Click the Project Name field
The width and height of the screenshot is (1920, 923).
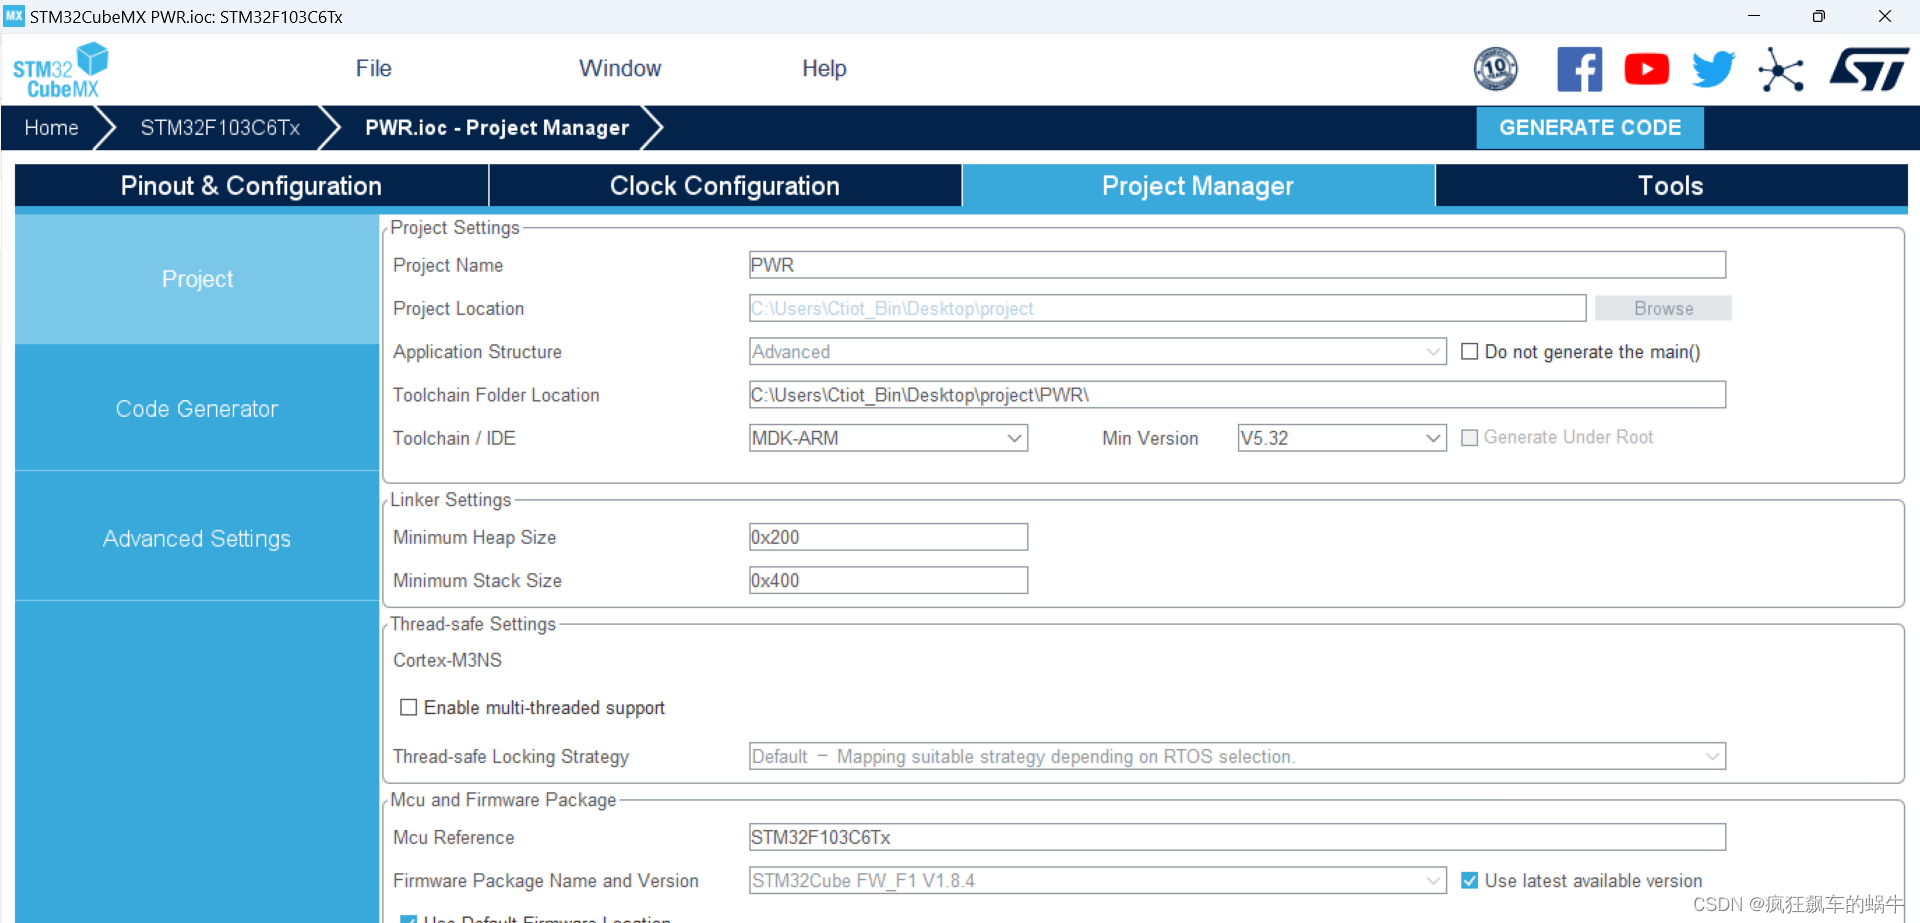(1237, 265)
